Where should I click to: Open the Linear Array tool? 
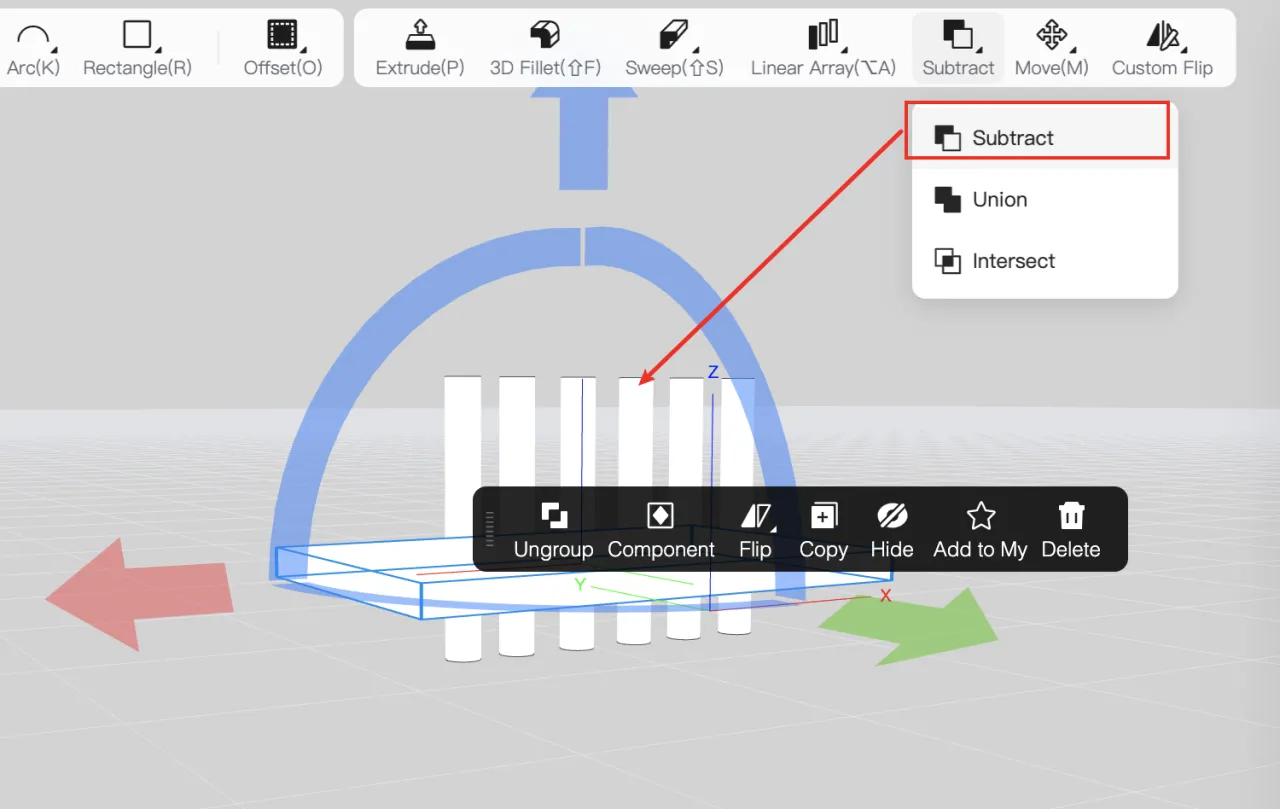[x=823, y=38]
